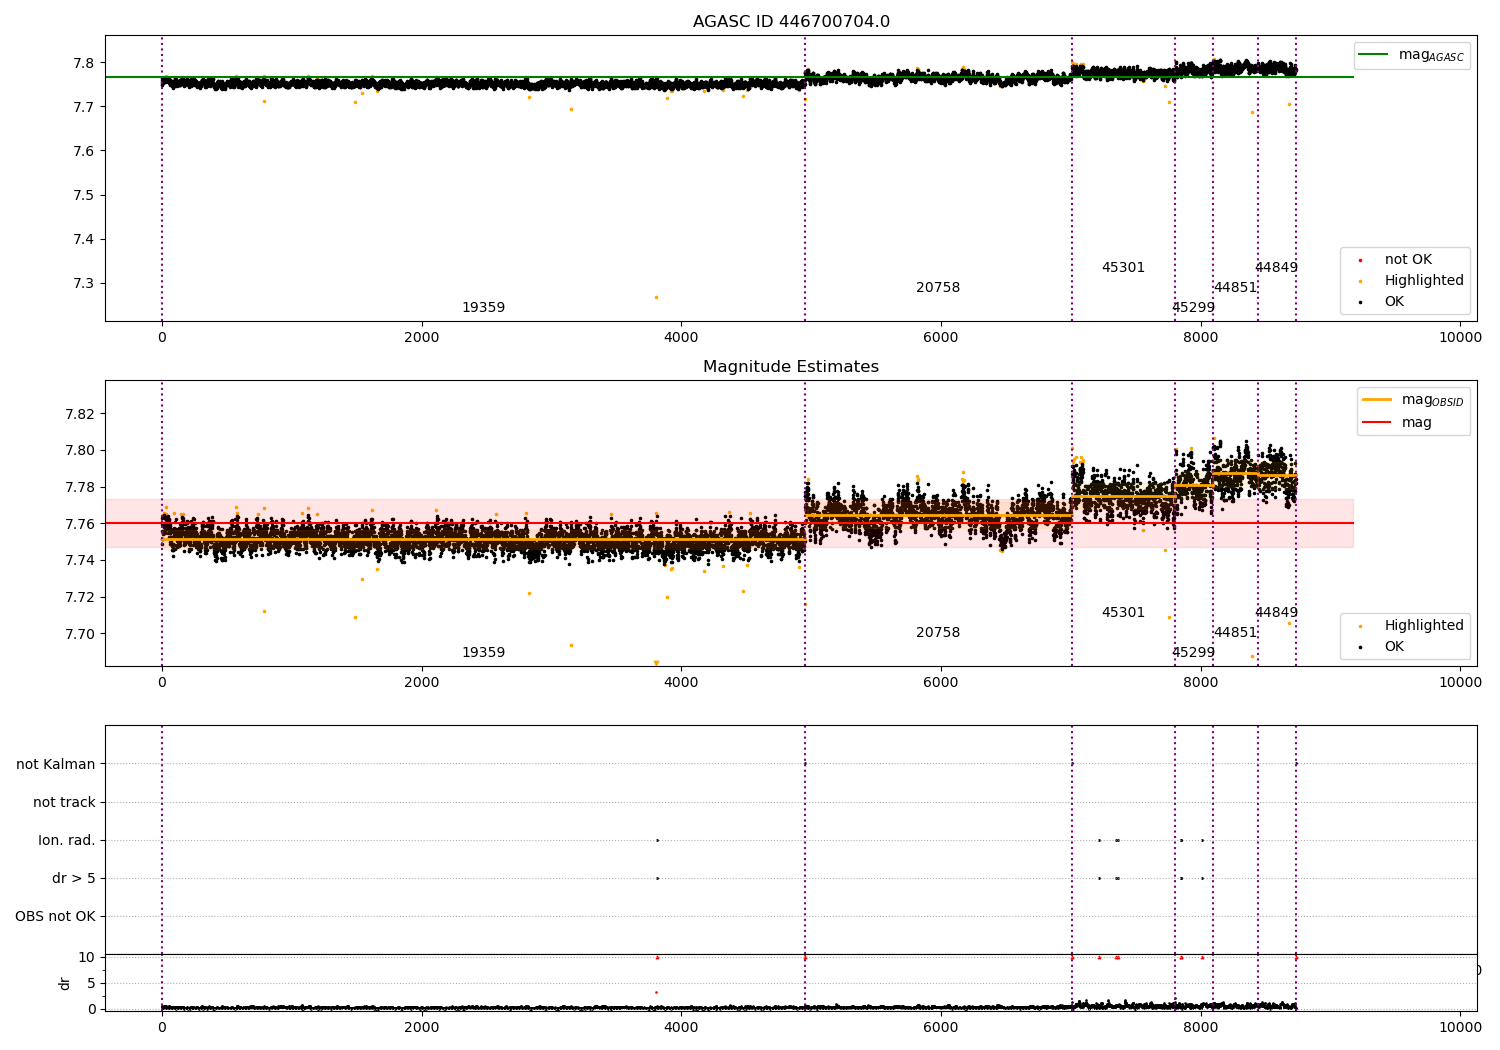Click label 45301 in Magnitude Estimates plot
This screenshot has width=1500, height=1050.
[x=1123, y=613]
